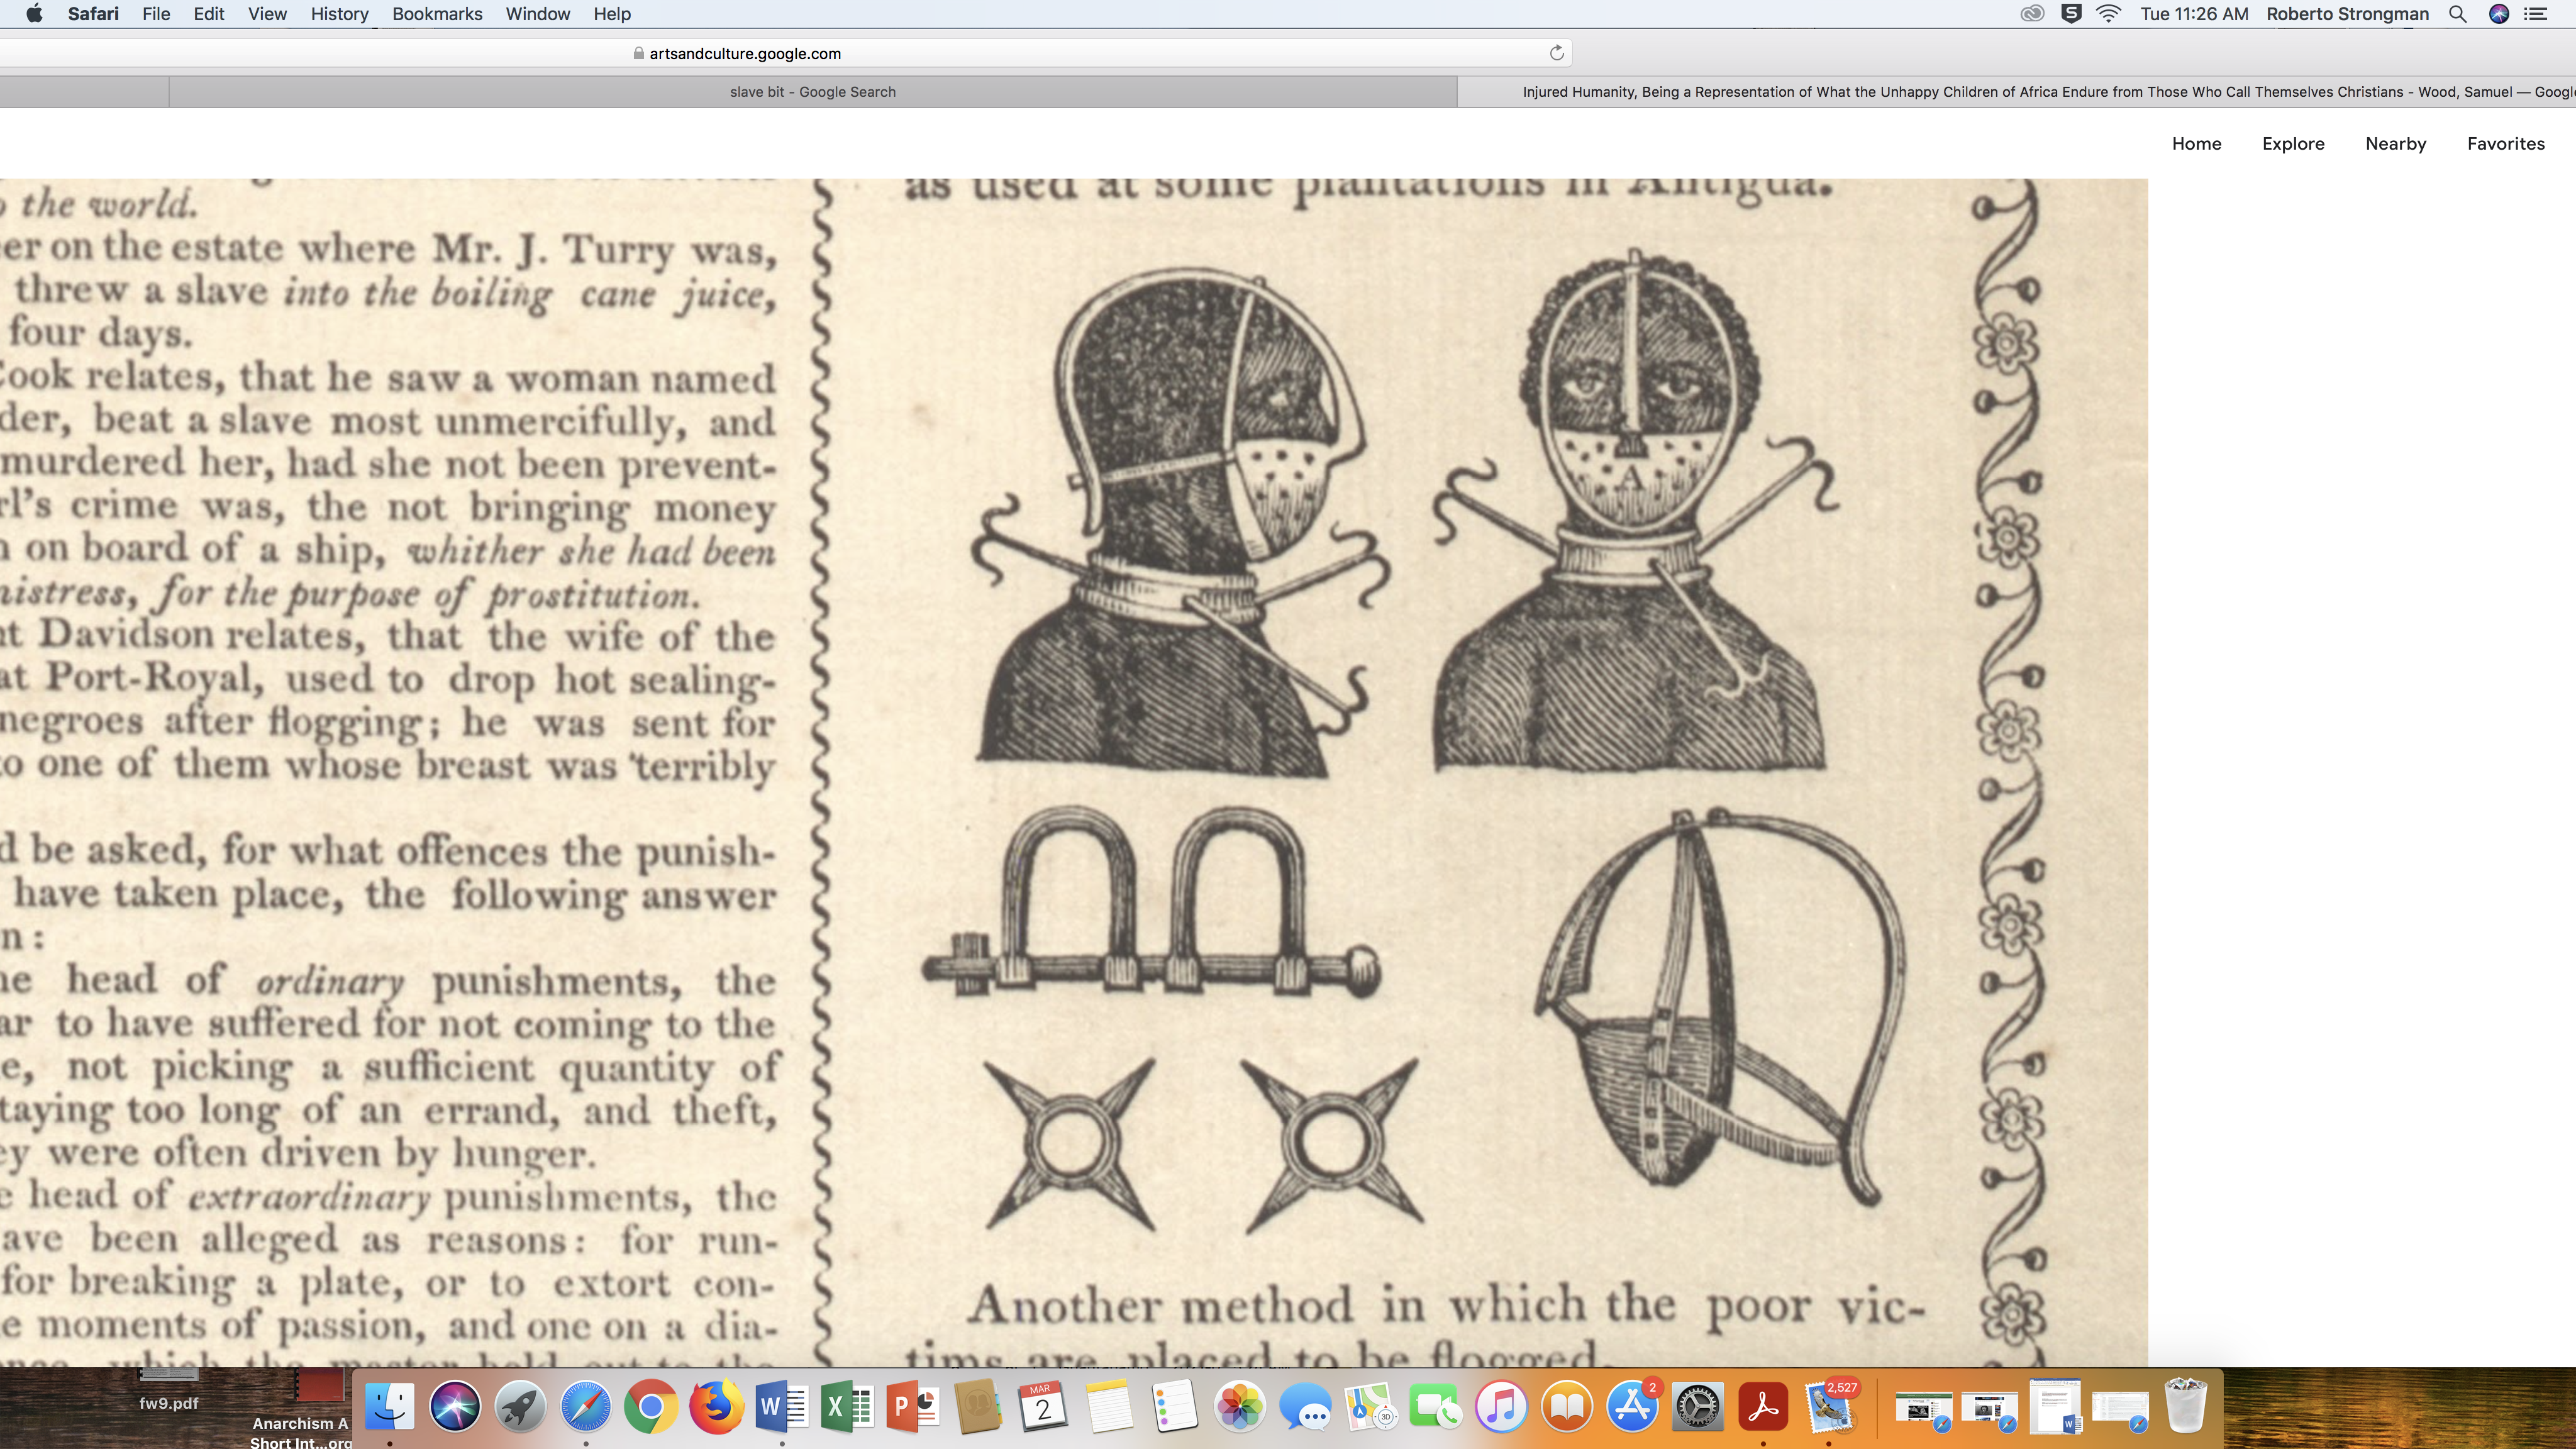This screenshot has height=1449, width=2576.
Task: Open Spotlight search magnifier
Action: point(2457,14)
